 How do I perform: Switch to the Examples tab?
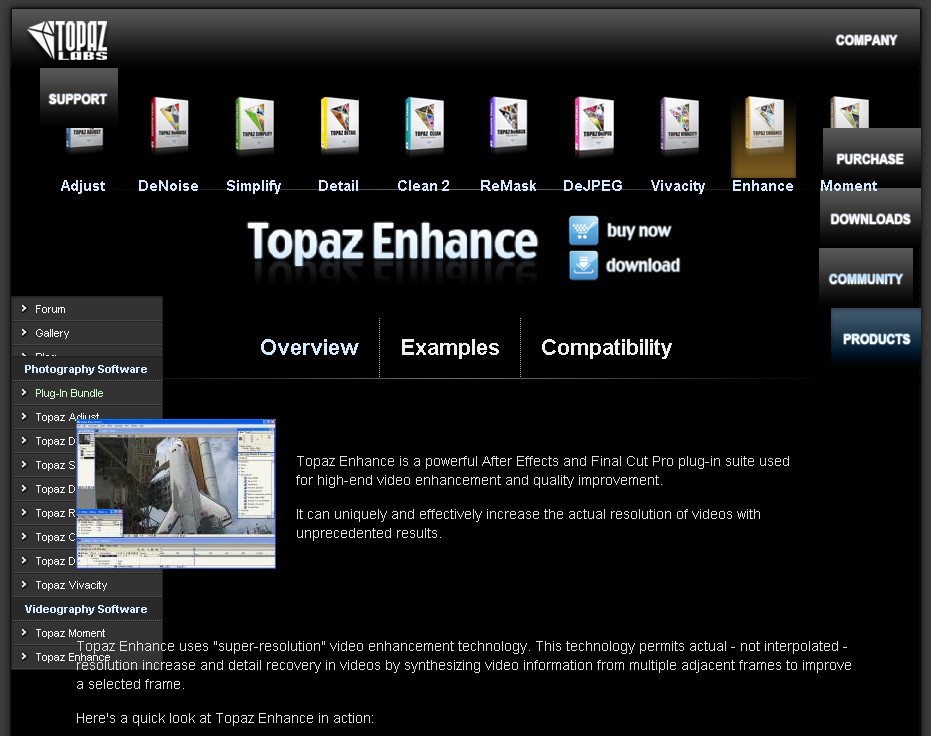pos(450,348)
